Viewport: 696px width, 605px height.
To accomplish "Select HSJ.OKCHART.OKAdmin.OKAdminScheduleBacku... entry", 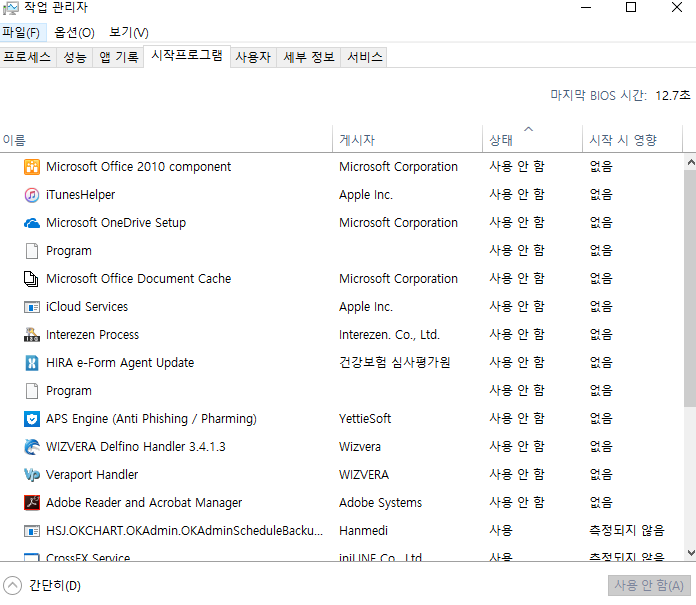I will pyautogui.click(x=185, y=530).
